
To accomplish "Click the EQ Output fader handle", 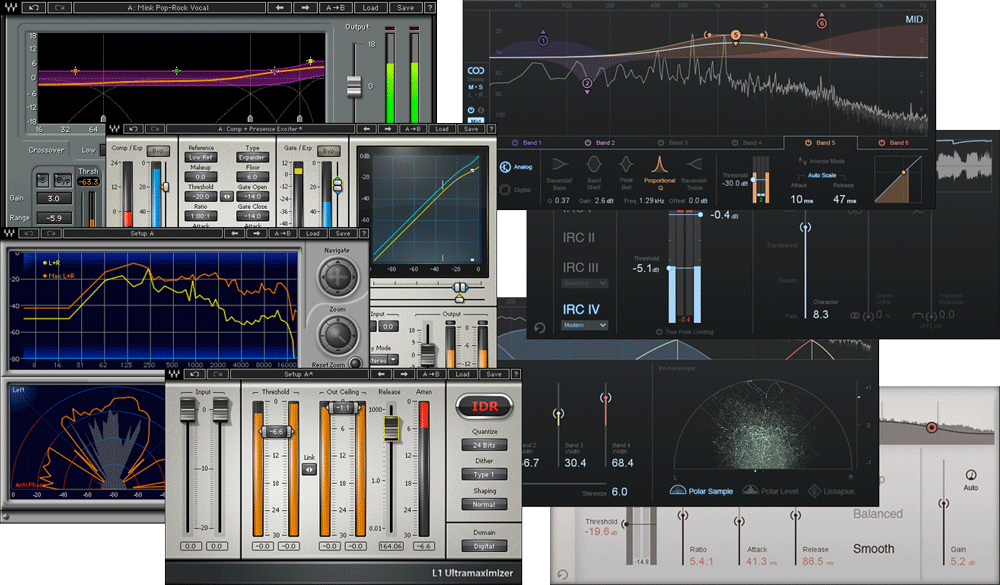I will (x=354, y=85).
